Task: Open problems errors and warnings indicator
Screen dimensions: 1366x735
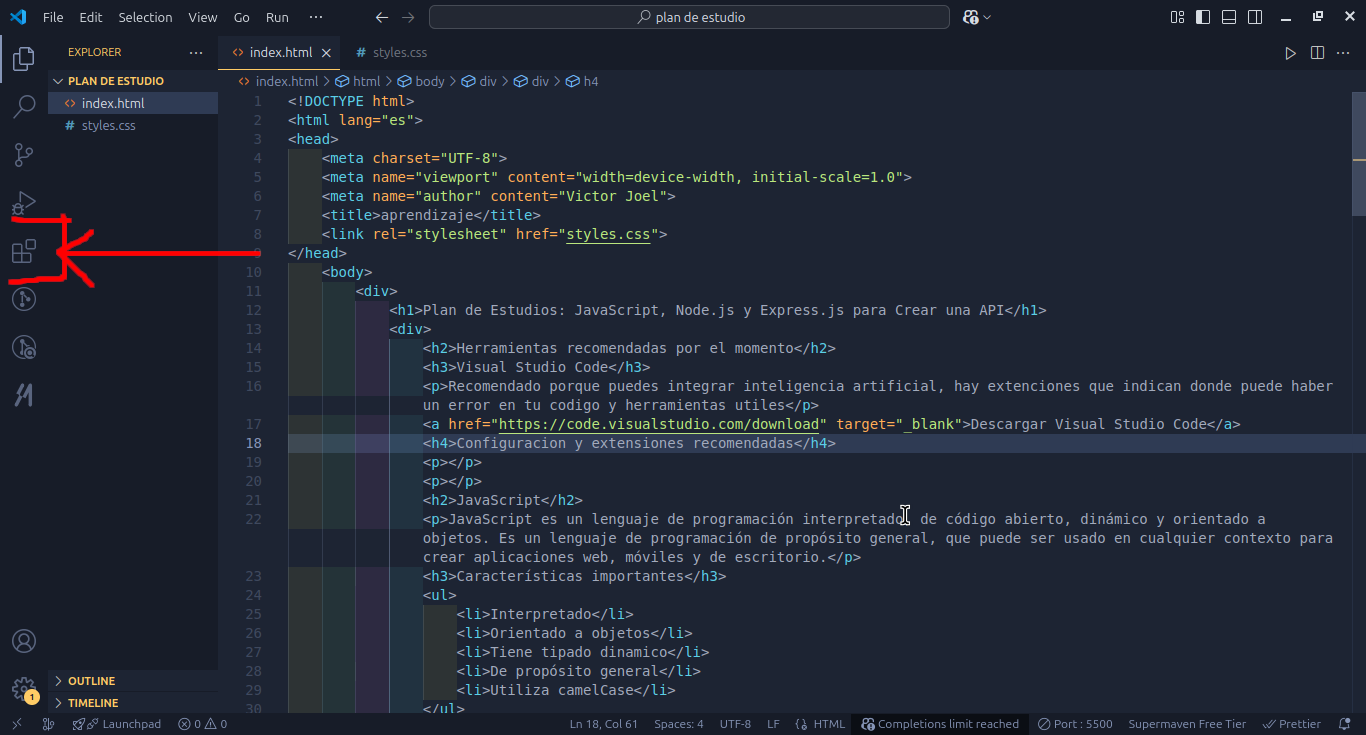Action: 203,724
